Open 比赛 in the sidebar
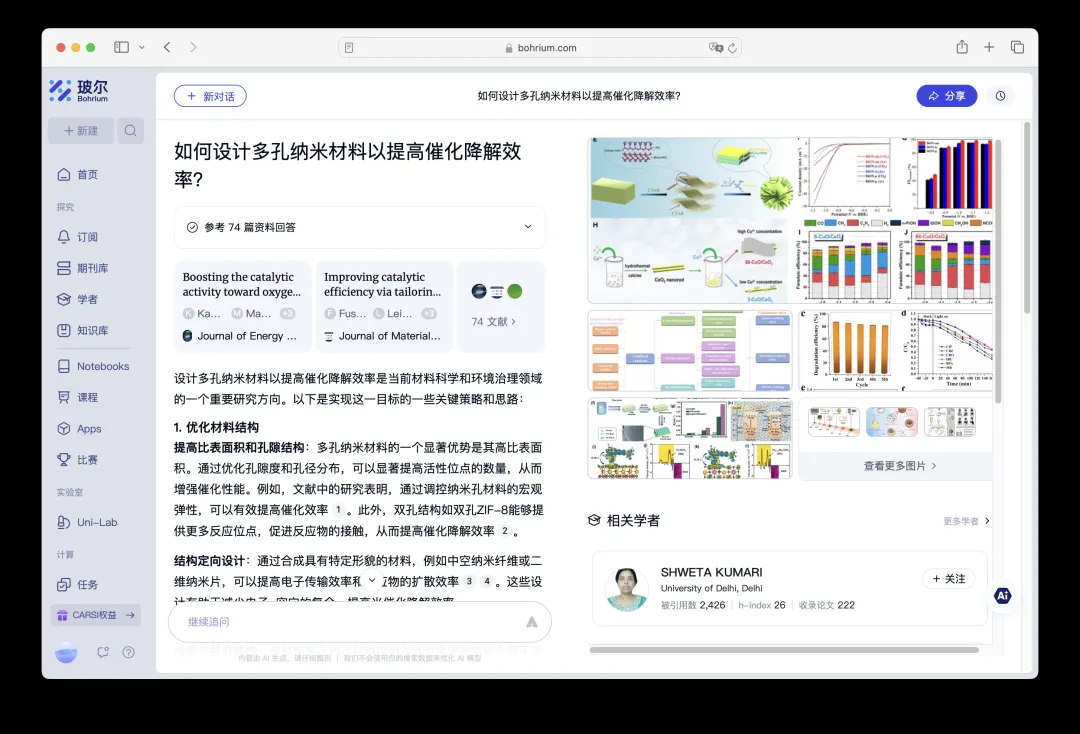Image resolution: width=1080 pixels, height=734 pixels. click(x=77, y=459)
